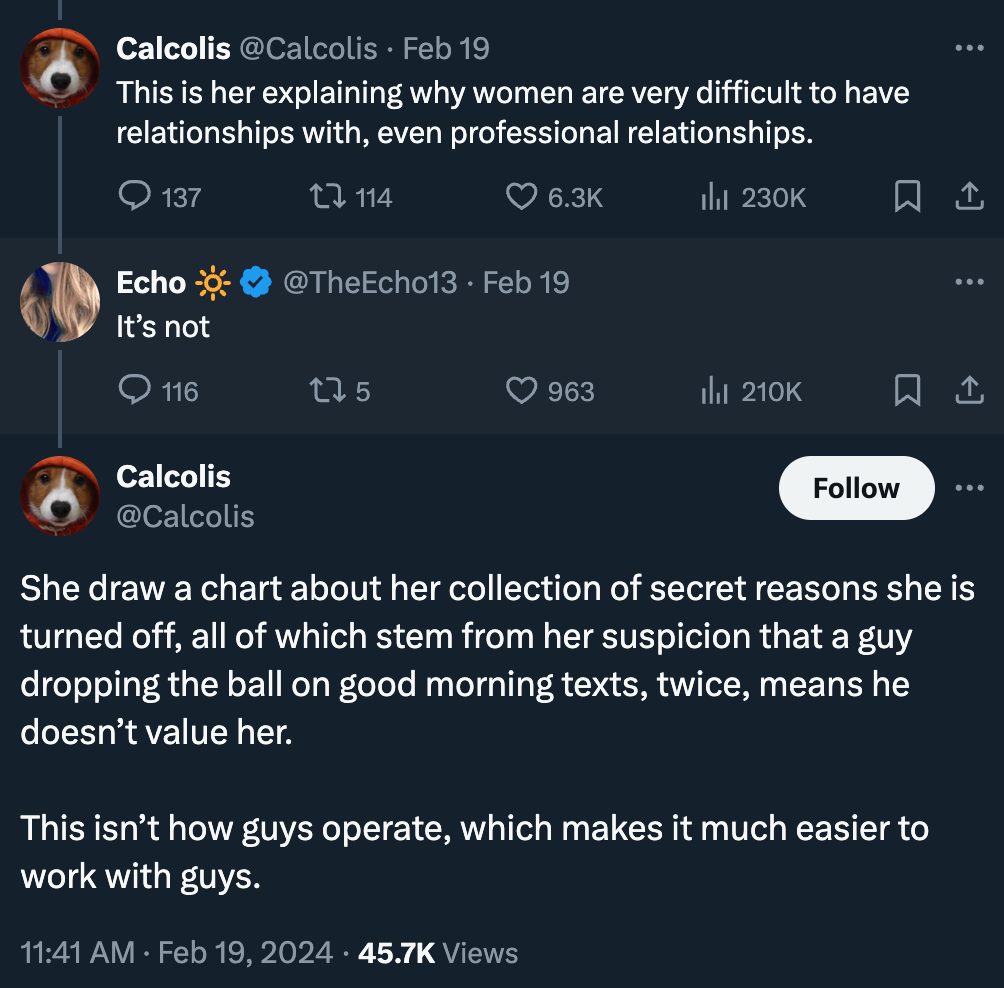The height and width of the screenshot is (988, 1004).
Task: Open more options on first Calcolis tweet
Action: click(x=968, y=48)
